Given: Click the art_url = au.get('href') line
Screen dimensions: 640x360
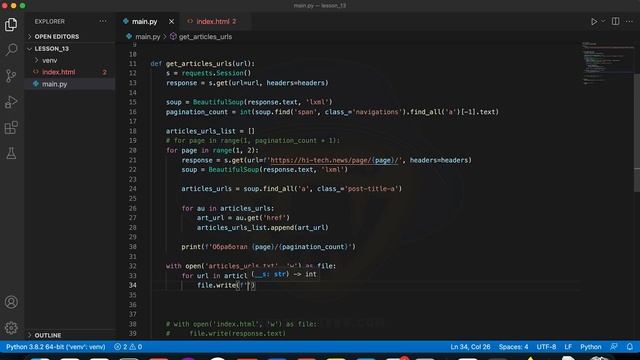Looking at the screenshot, I should (243, 218).
